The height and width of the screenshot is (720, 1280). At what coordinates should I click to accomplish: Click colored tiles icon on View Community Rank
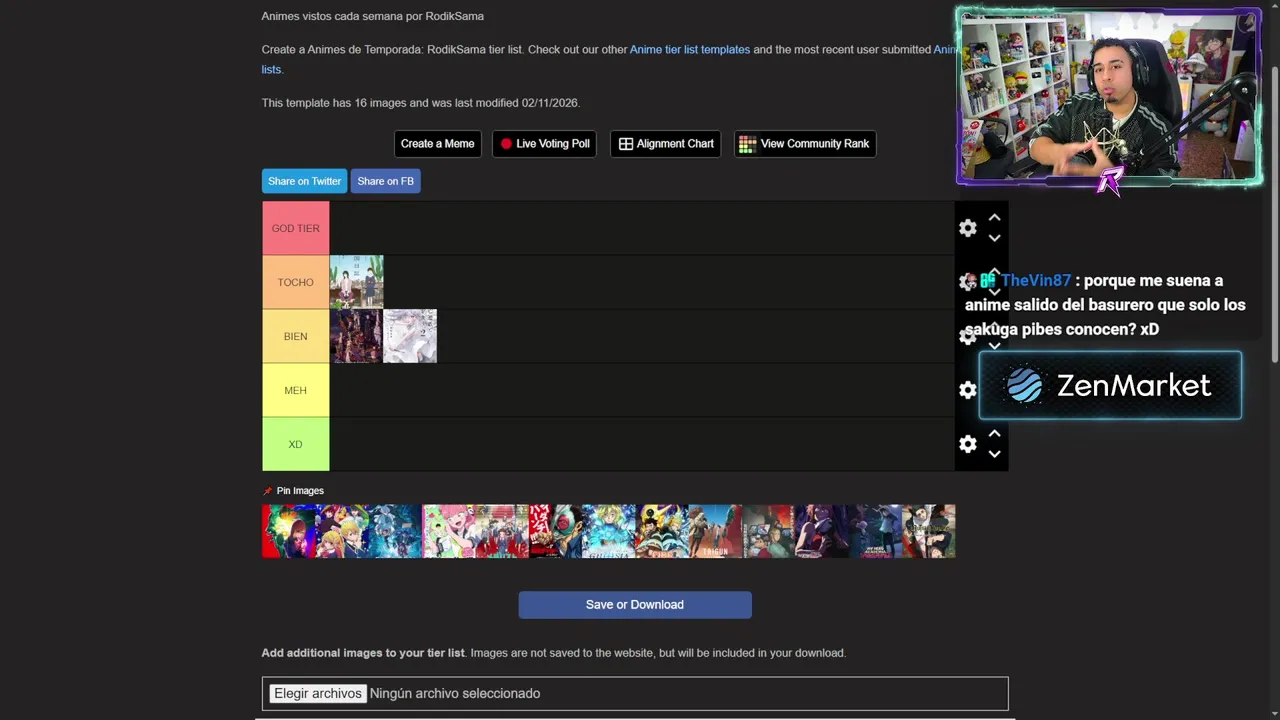coord(747,144)
